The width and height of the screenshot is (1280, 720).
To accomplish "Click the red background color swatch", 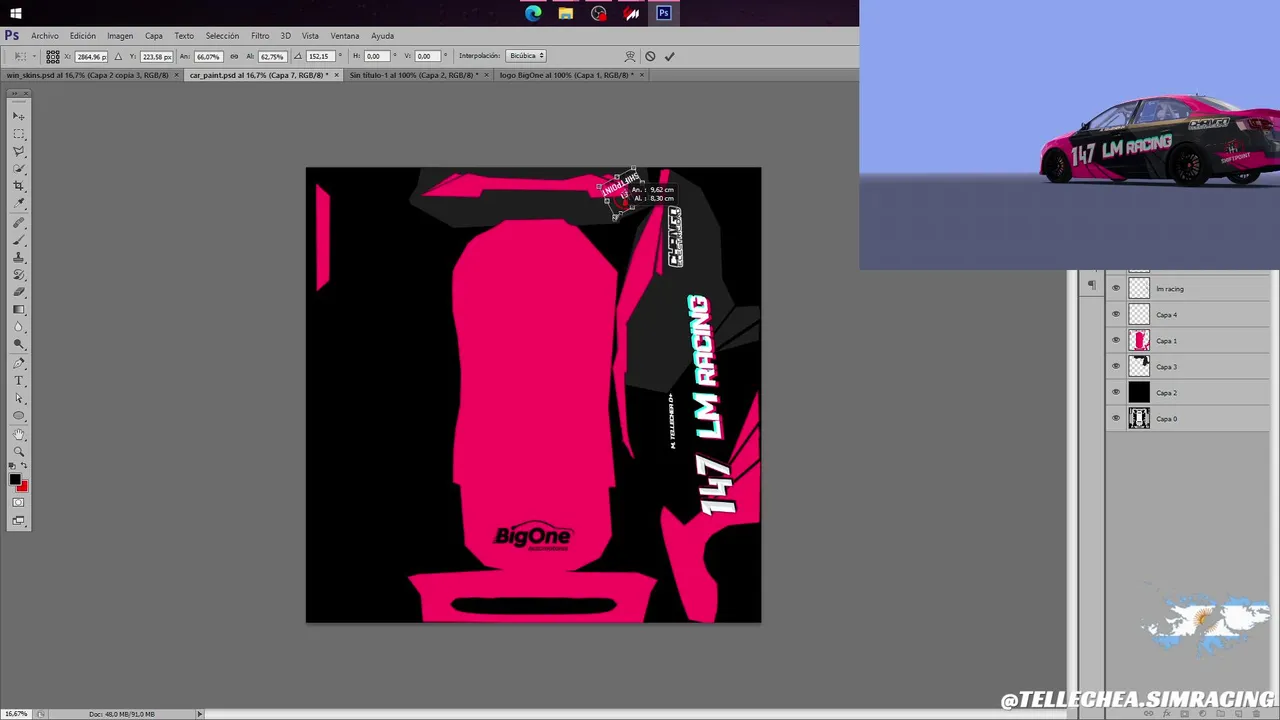I will pyautogui.click(x=23, y=488).
